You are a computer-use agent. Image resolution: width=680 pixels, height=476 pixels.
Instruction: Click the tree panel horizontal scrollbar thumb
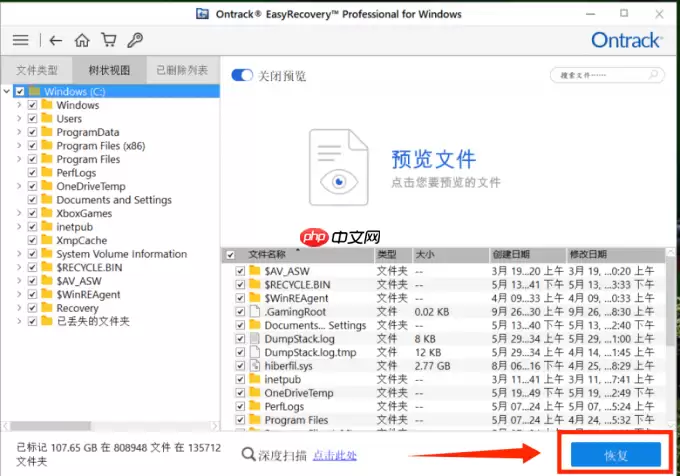tap(51, 426)
